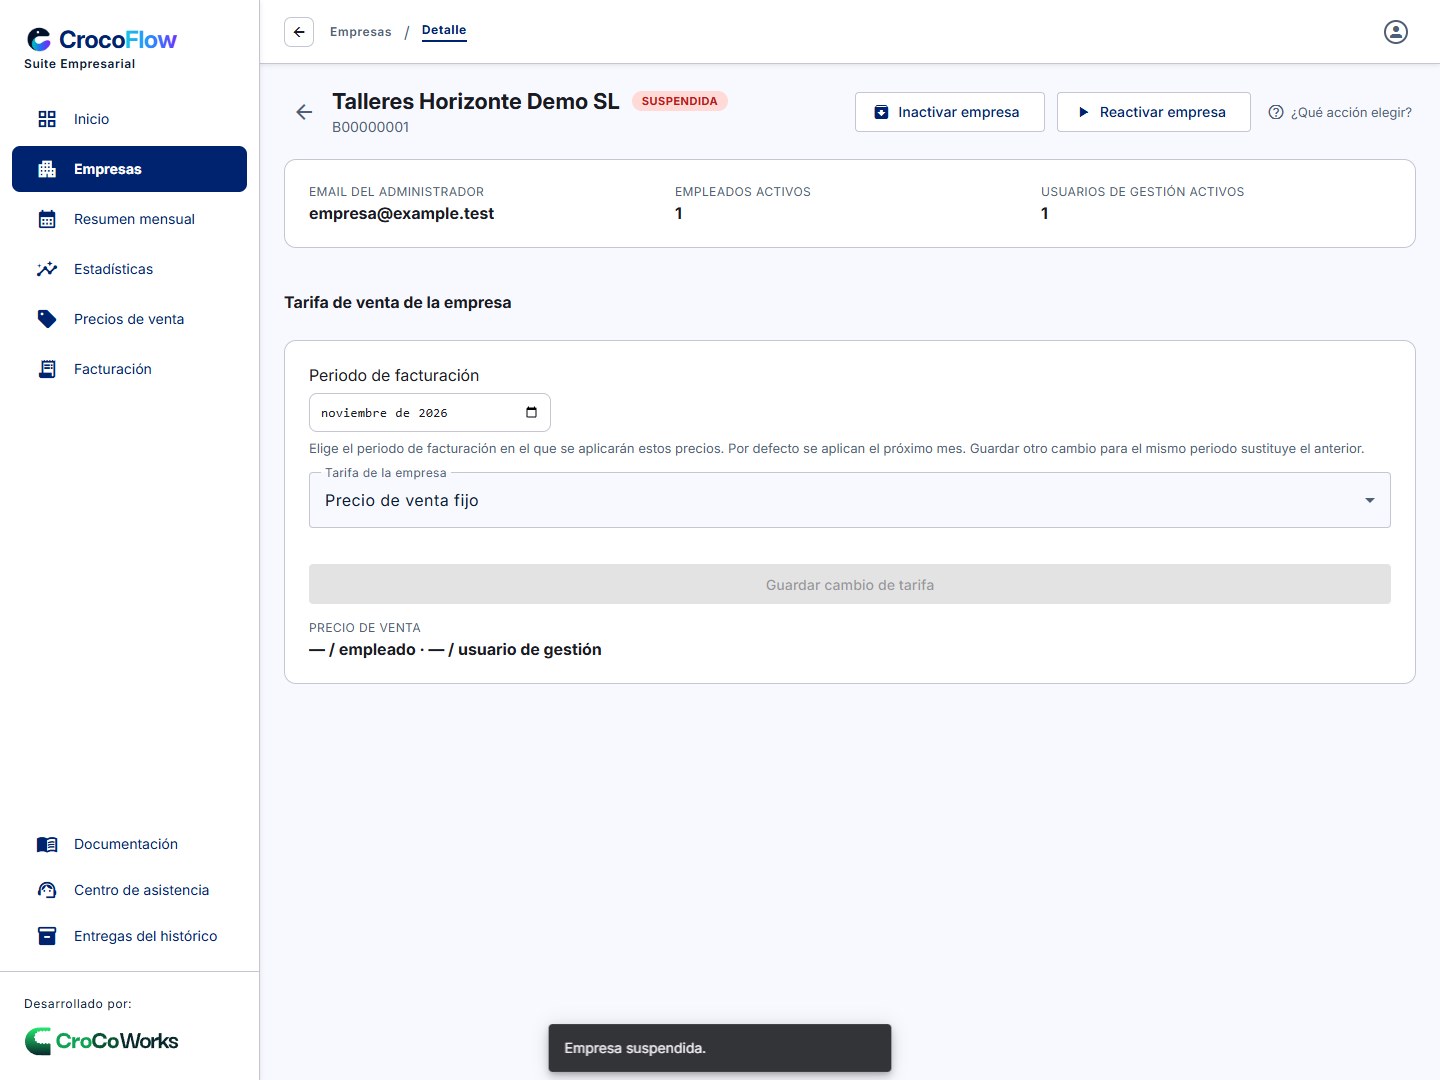Open the Inicio menu item
This screenshot has height=1080, width=1440.
[x=129, y=119]
